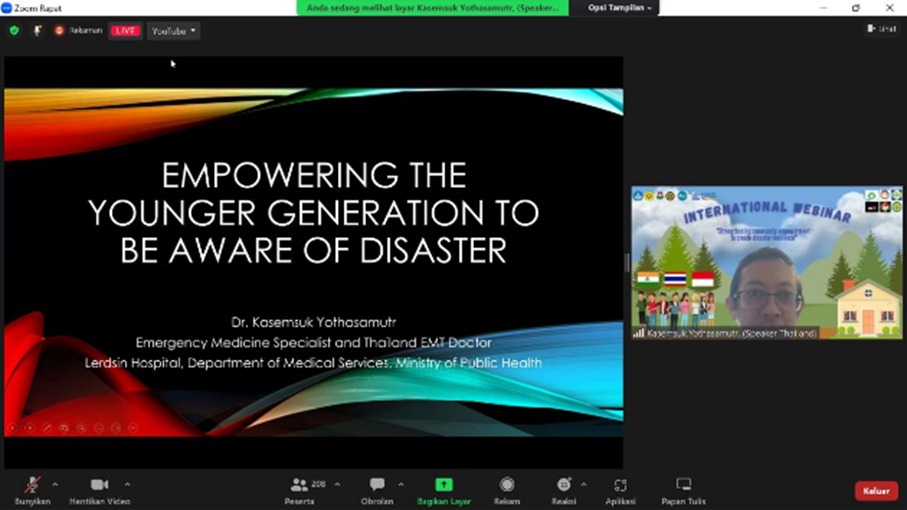Click the green Bagikan Layar share icon
The height and width of the screenshot is (510, 907).
point(444,485)
